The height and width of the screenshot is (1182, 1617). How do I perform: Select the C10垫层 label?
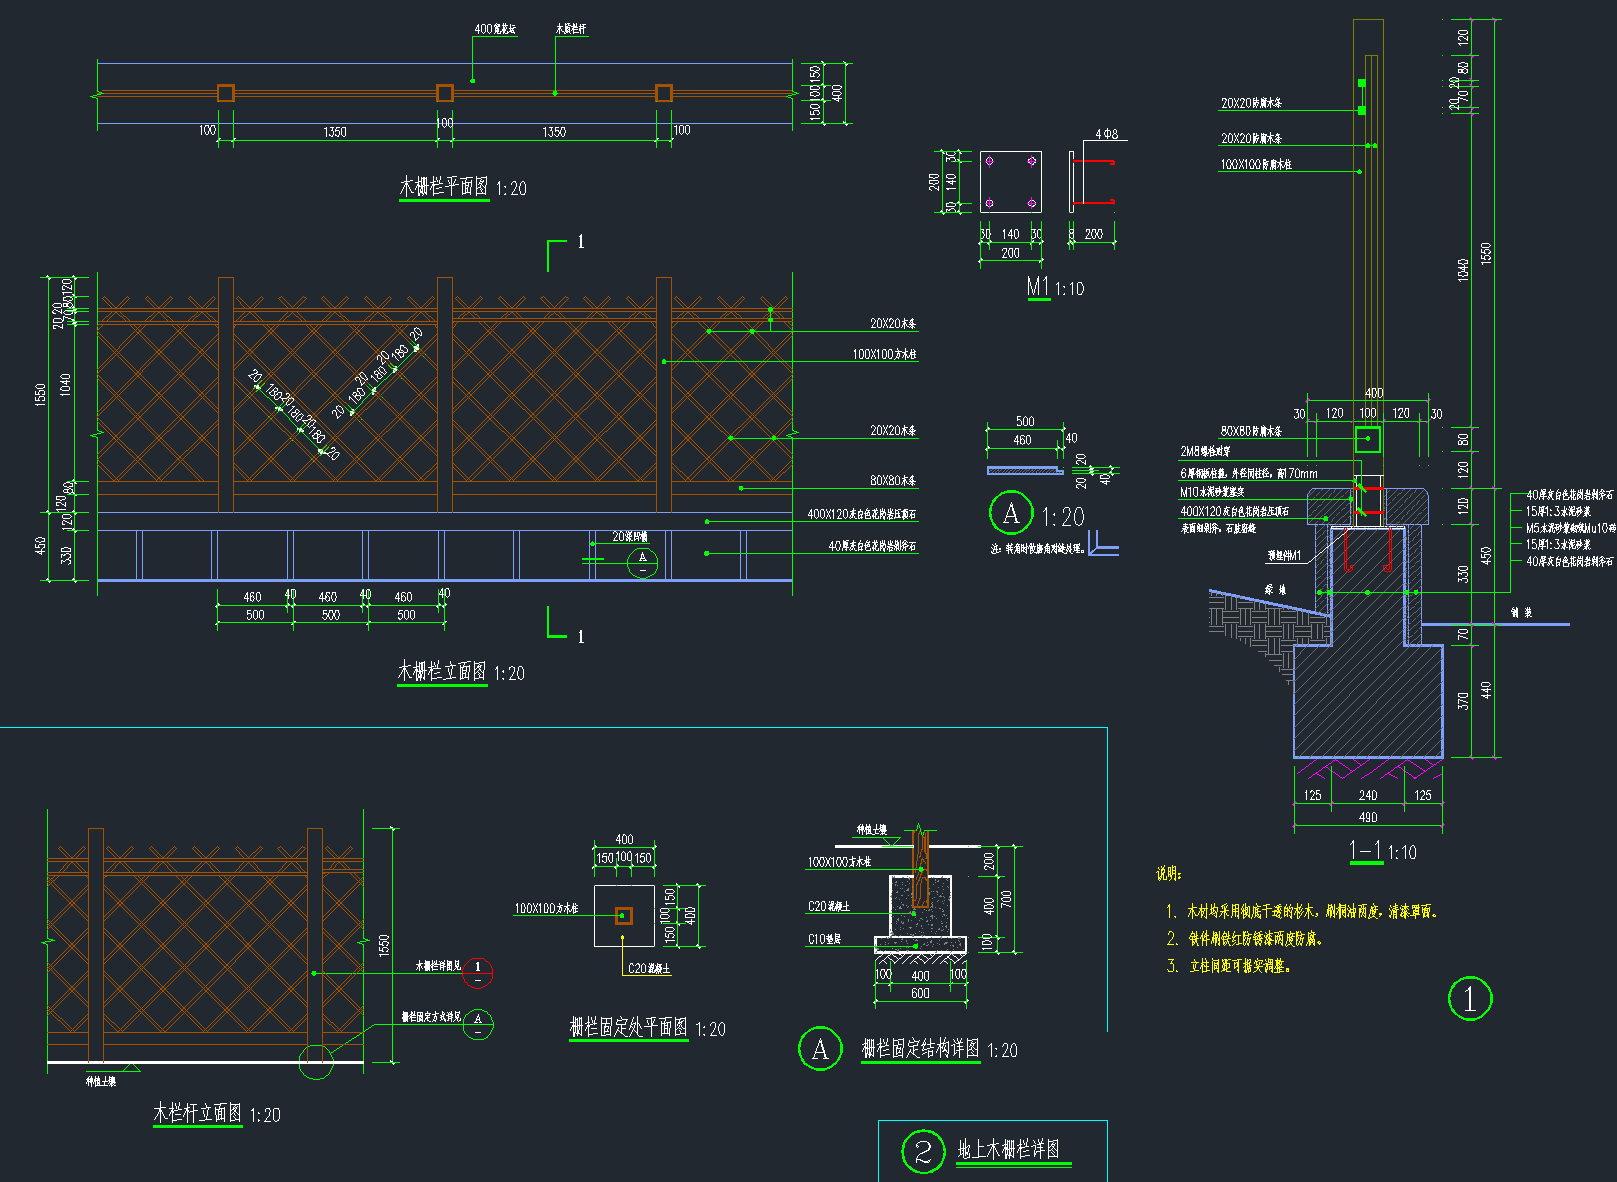(x=825, y=939)
